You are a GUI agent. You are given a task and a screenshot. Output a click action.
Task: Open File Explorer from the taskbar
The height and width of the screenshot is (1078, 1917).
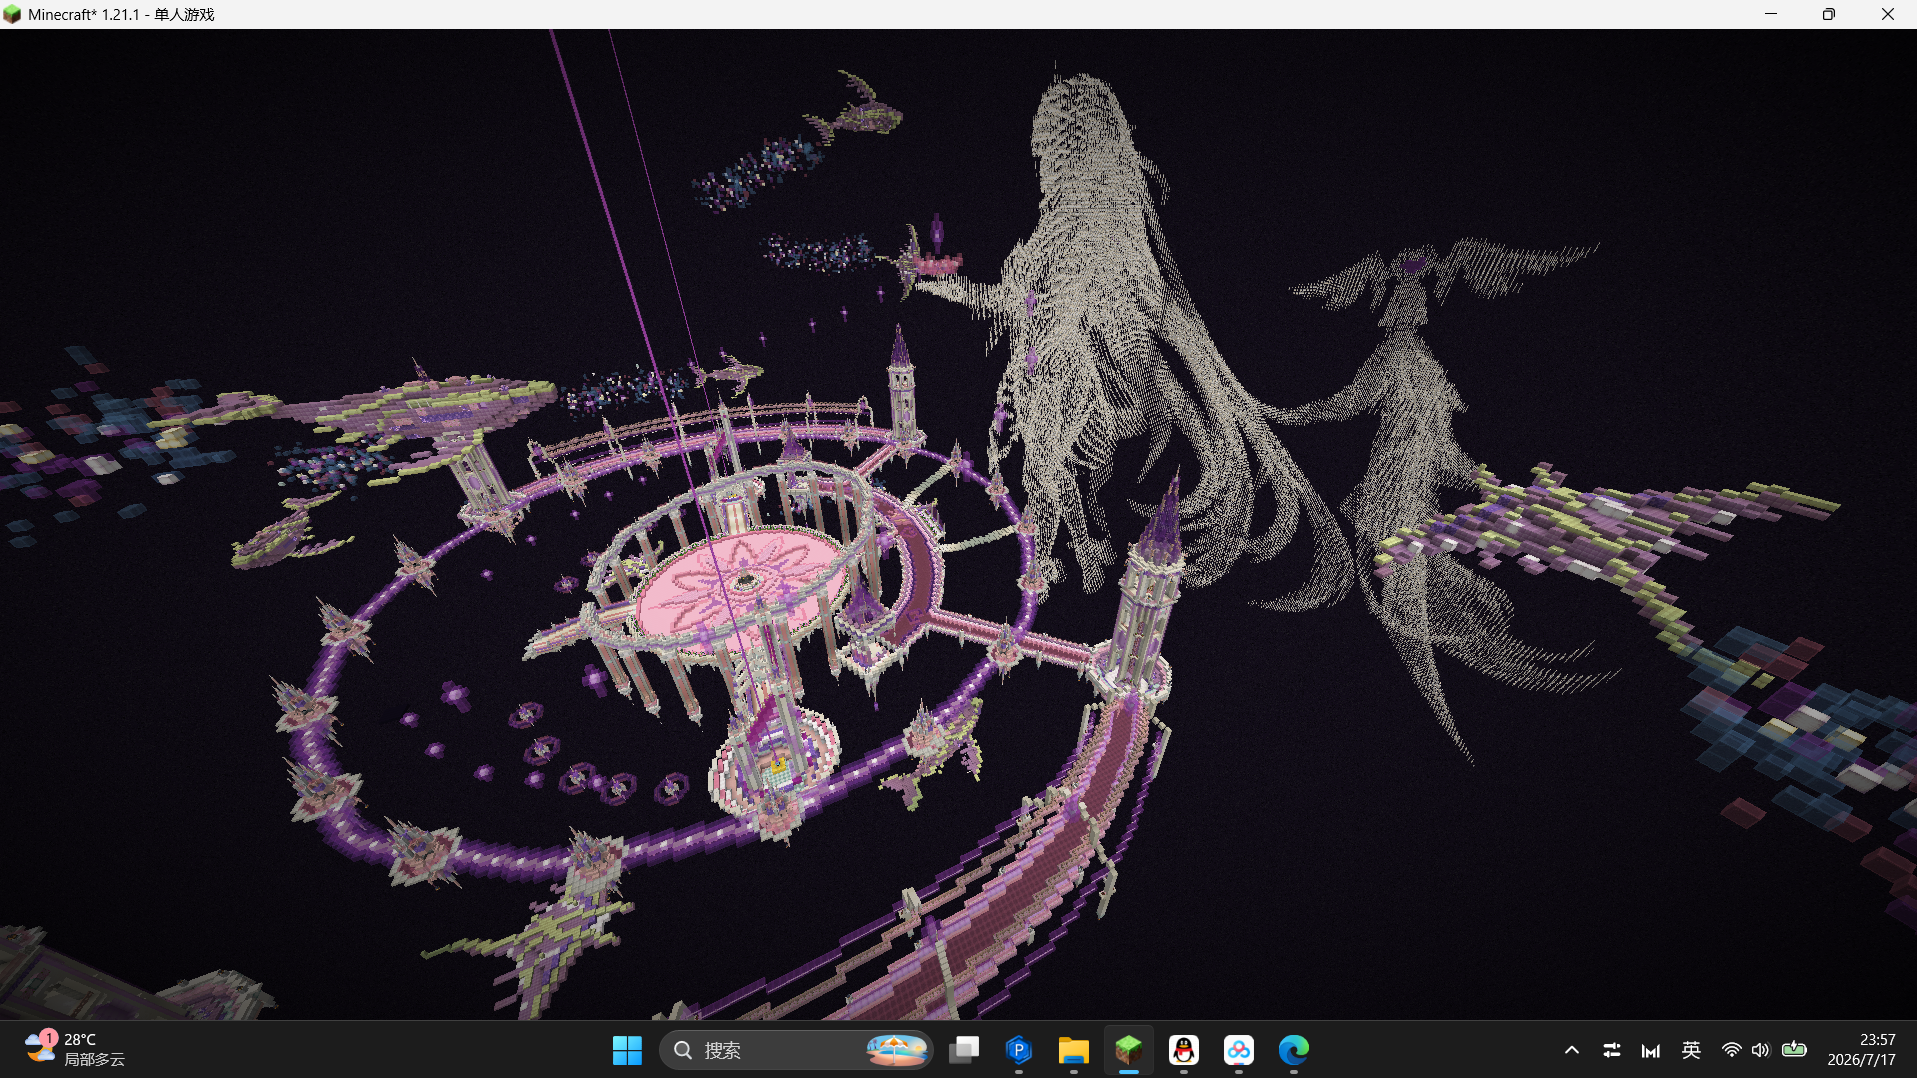(1074, 1050)
